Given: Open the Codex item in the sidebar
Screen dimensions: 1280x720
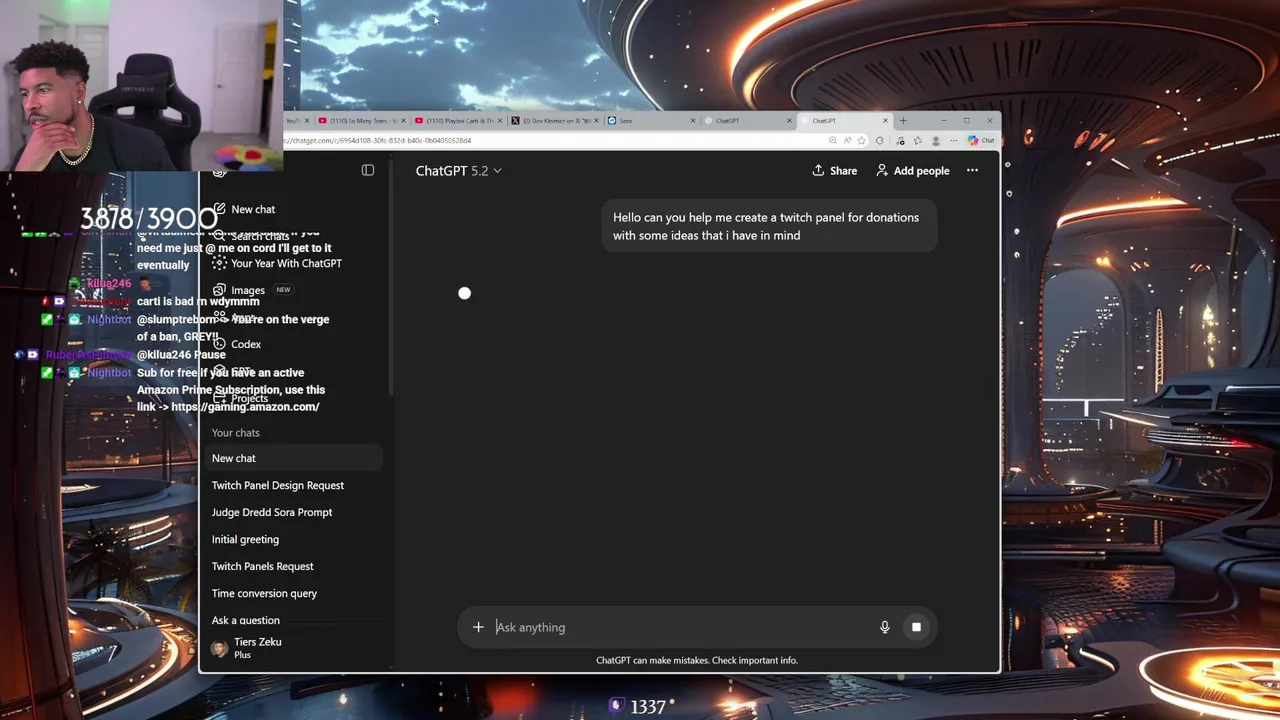Looking at the screenshot, I should point(246,344).
